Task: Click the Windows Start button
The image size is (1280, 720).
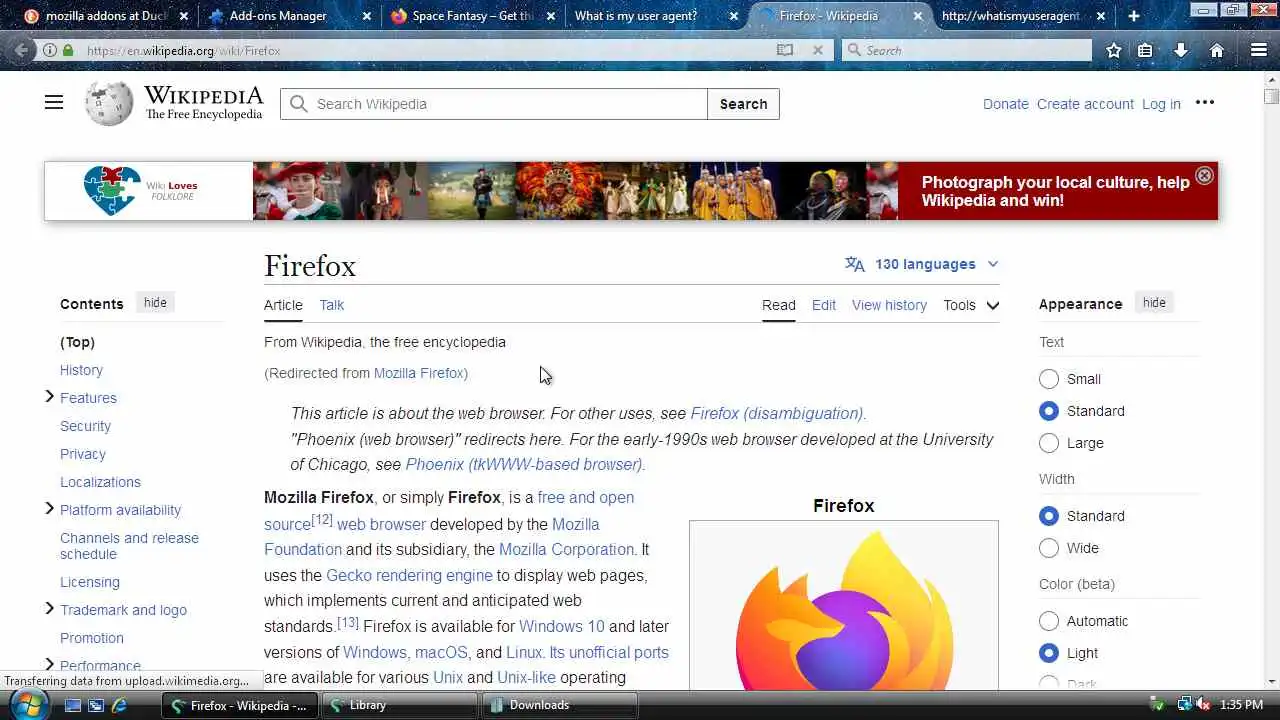Action: click(x=27, y=705)
